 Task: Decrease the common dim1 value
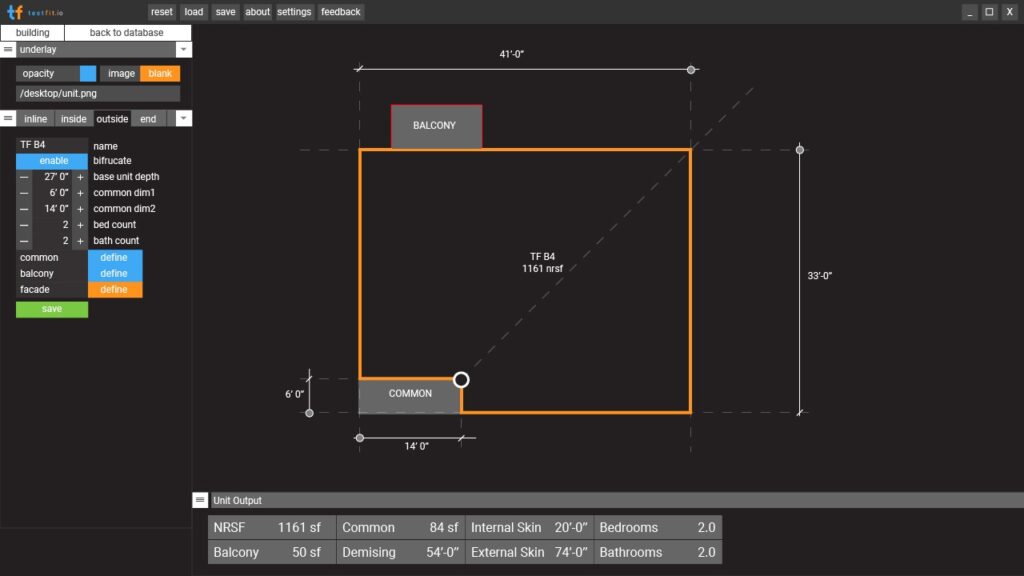click(x=24, y=193)
